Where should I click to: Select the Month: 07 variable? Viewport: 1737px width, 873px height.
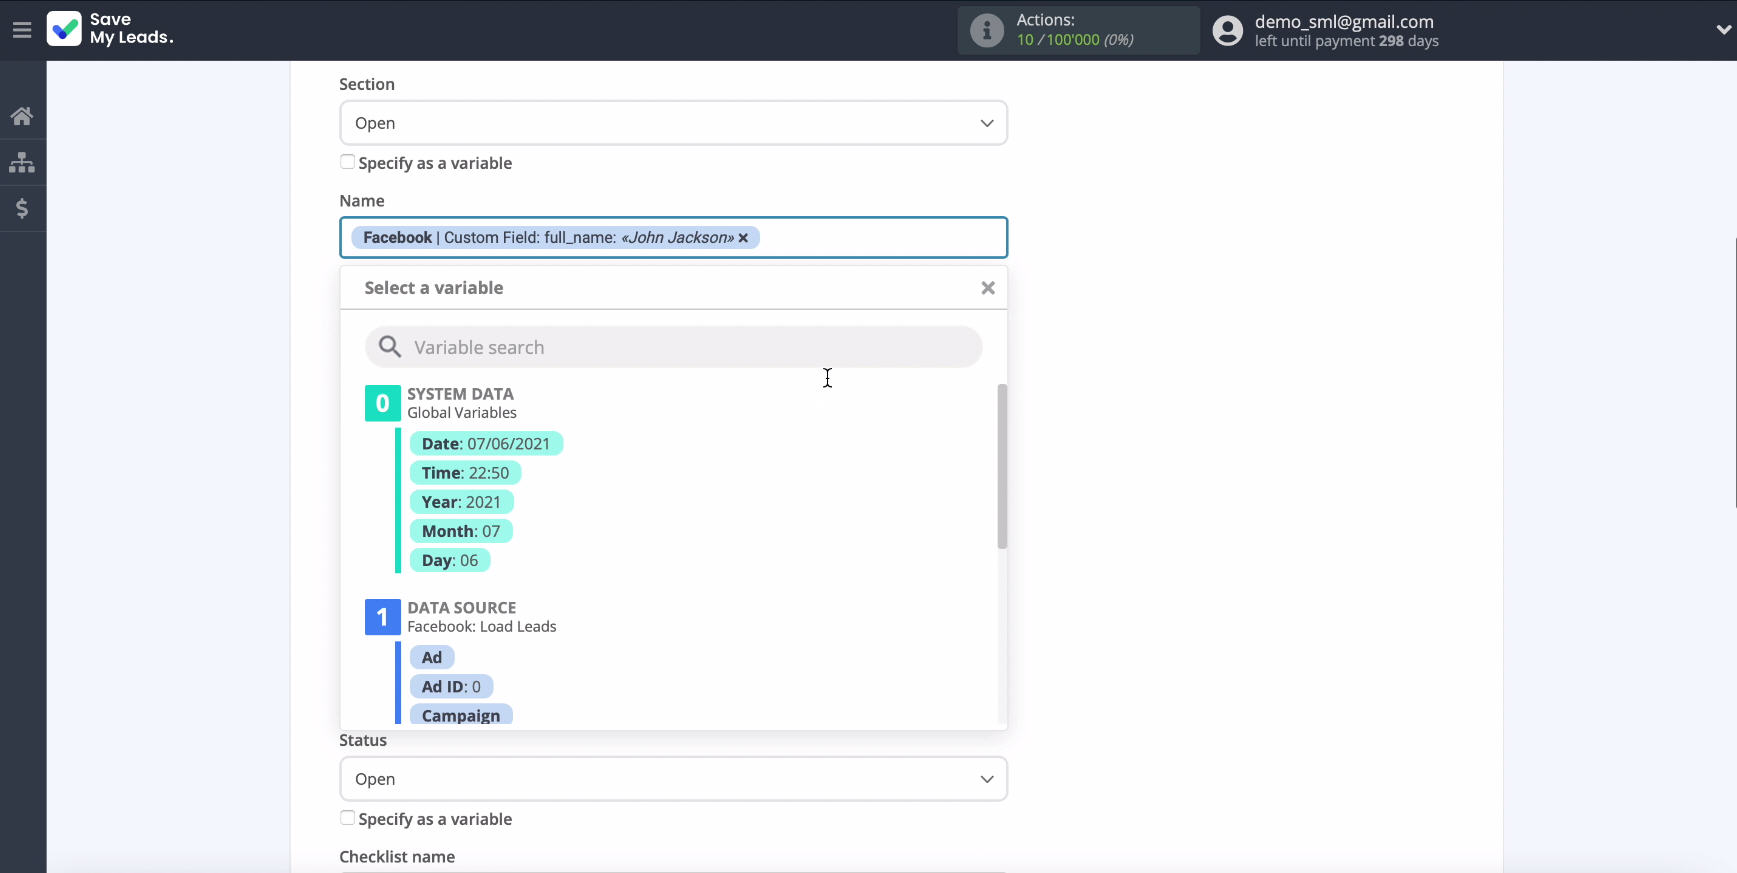click(x=461, y=531)
